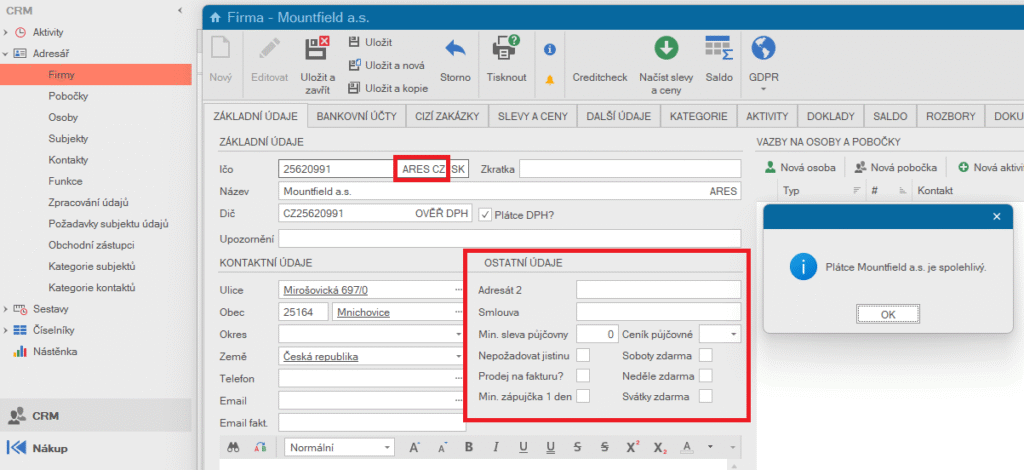This screenshot has width=1024, height=470.
Task: Select Pobočky in the Adresář tree
Action: coord(68,96)
